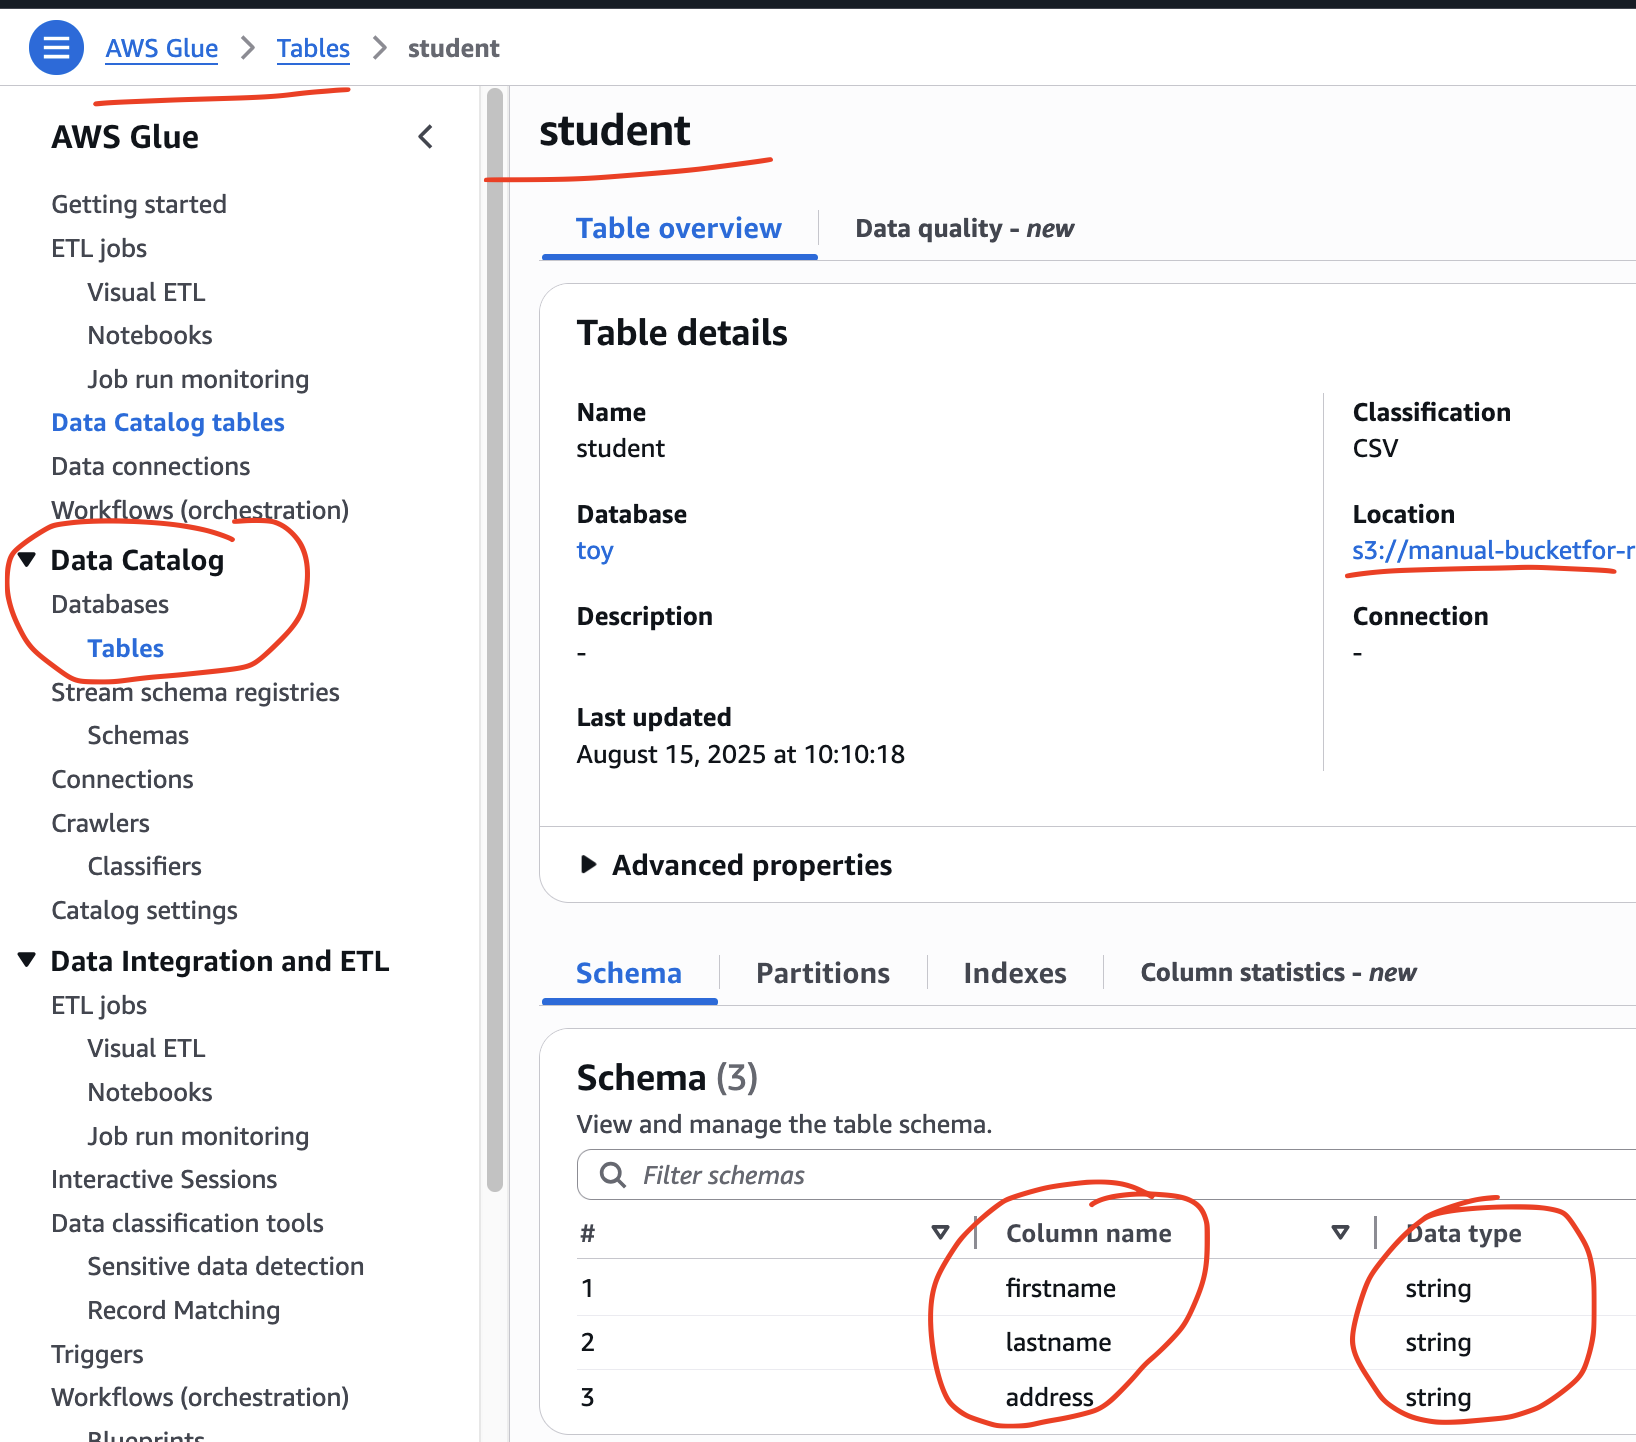Click the search magnifier icon in schema filter
The height and width of the screenshot is (1442, 1636).
612,1175
